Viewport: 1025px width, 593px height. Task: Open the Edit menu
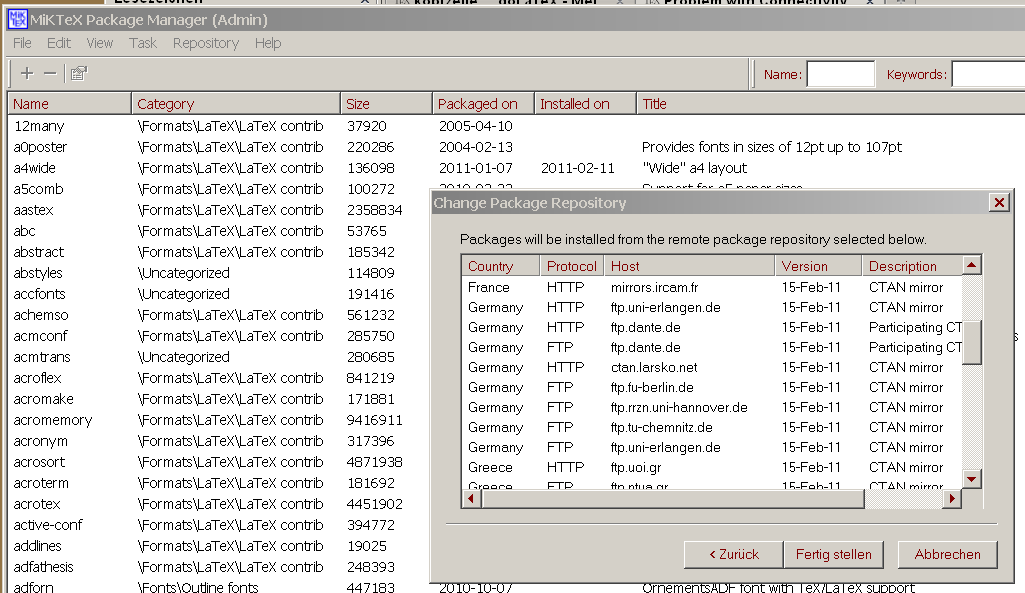[59, 43]
